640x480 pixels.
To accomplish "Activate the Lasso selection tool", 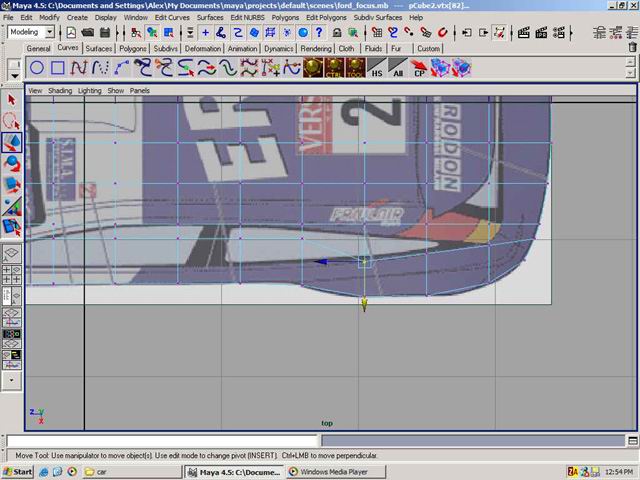I will point(12,121).
